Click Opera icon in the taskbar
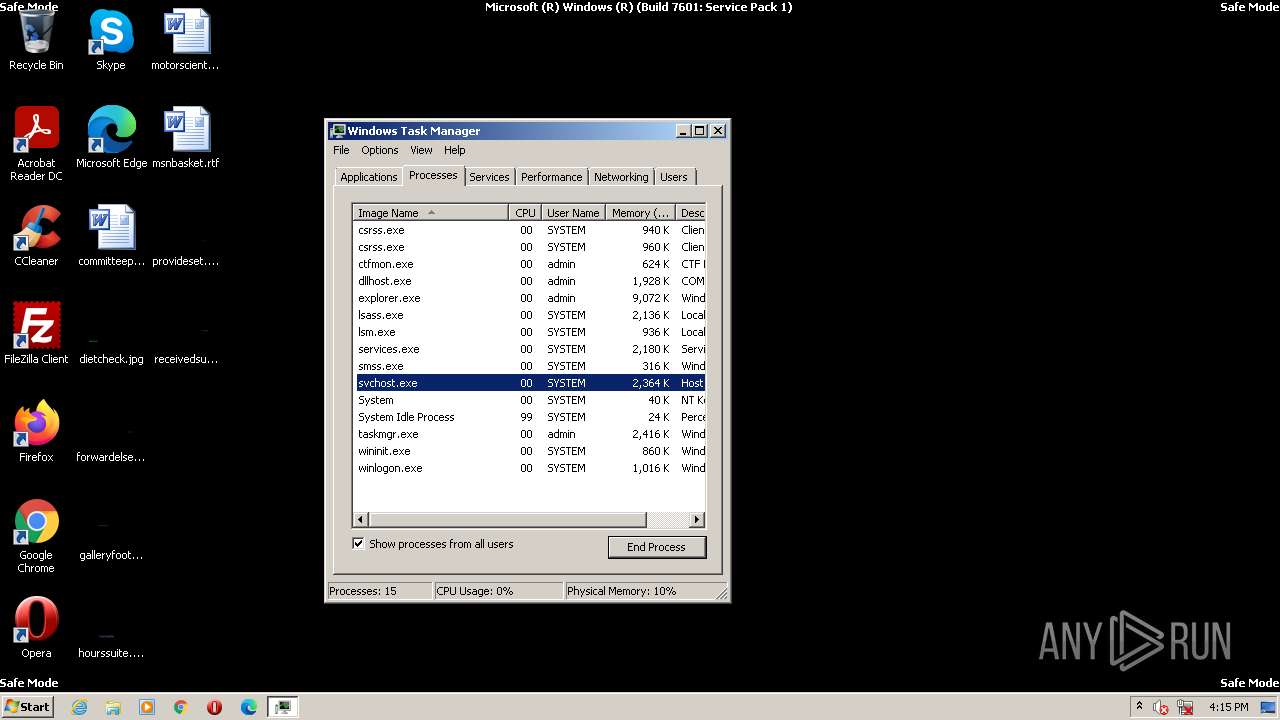Viewport: 1280px width, 720px height. 215,707
